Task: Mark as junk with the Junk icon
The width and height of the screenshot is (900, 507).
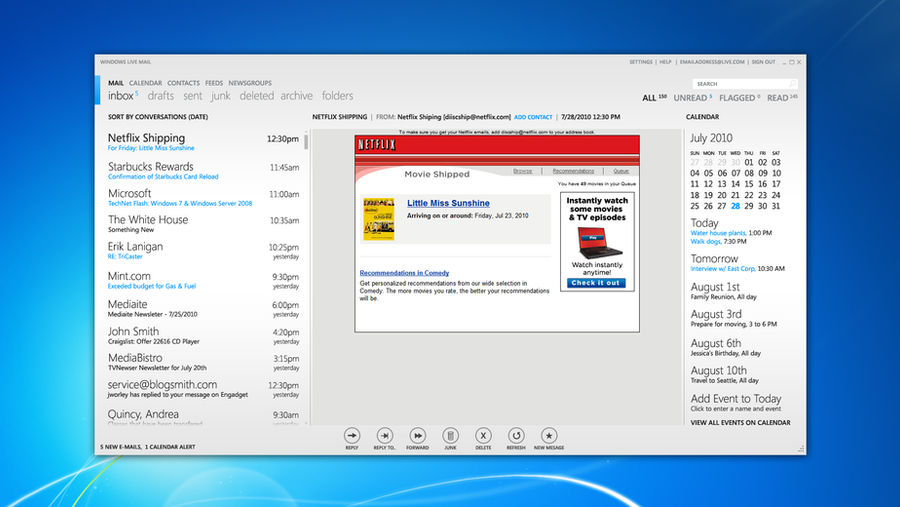Action: 451,436
